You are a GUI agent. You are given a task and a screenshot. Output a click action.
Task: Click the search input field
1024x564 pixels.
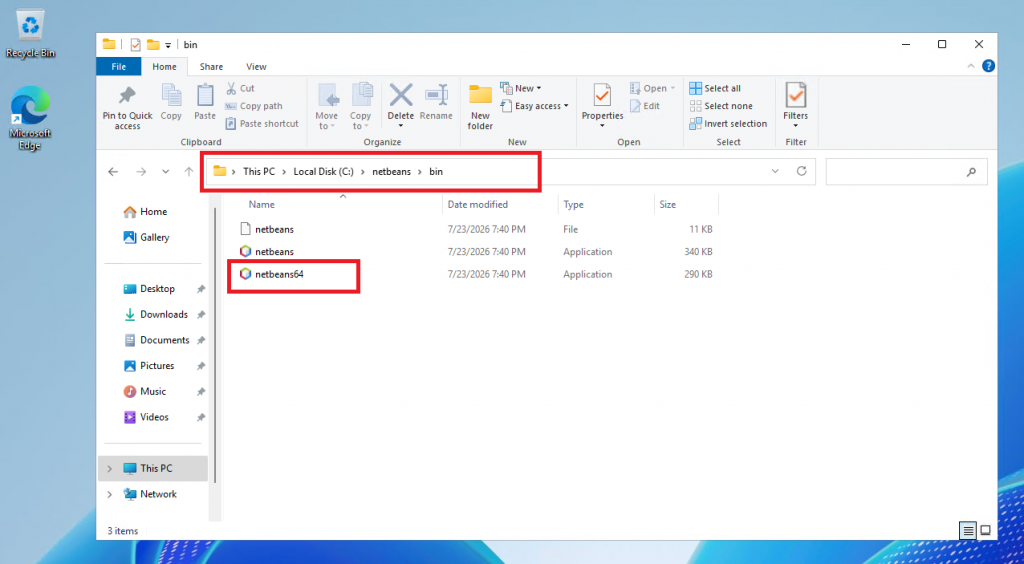tap(906, 172)
